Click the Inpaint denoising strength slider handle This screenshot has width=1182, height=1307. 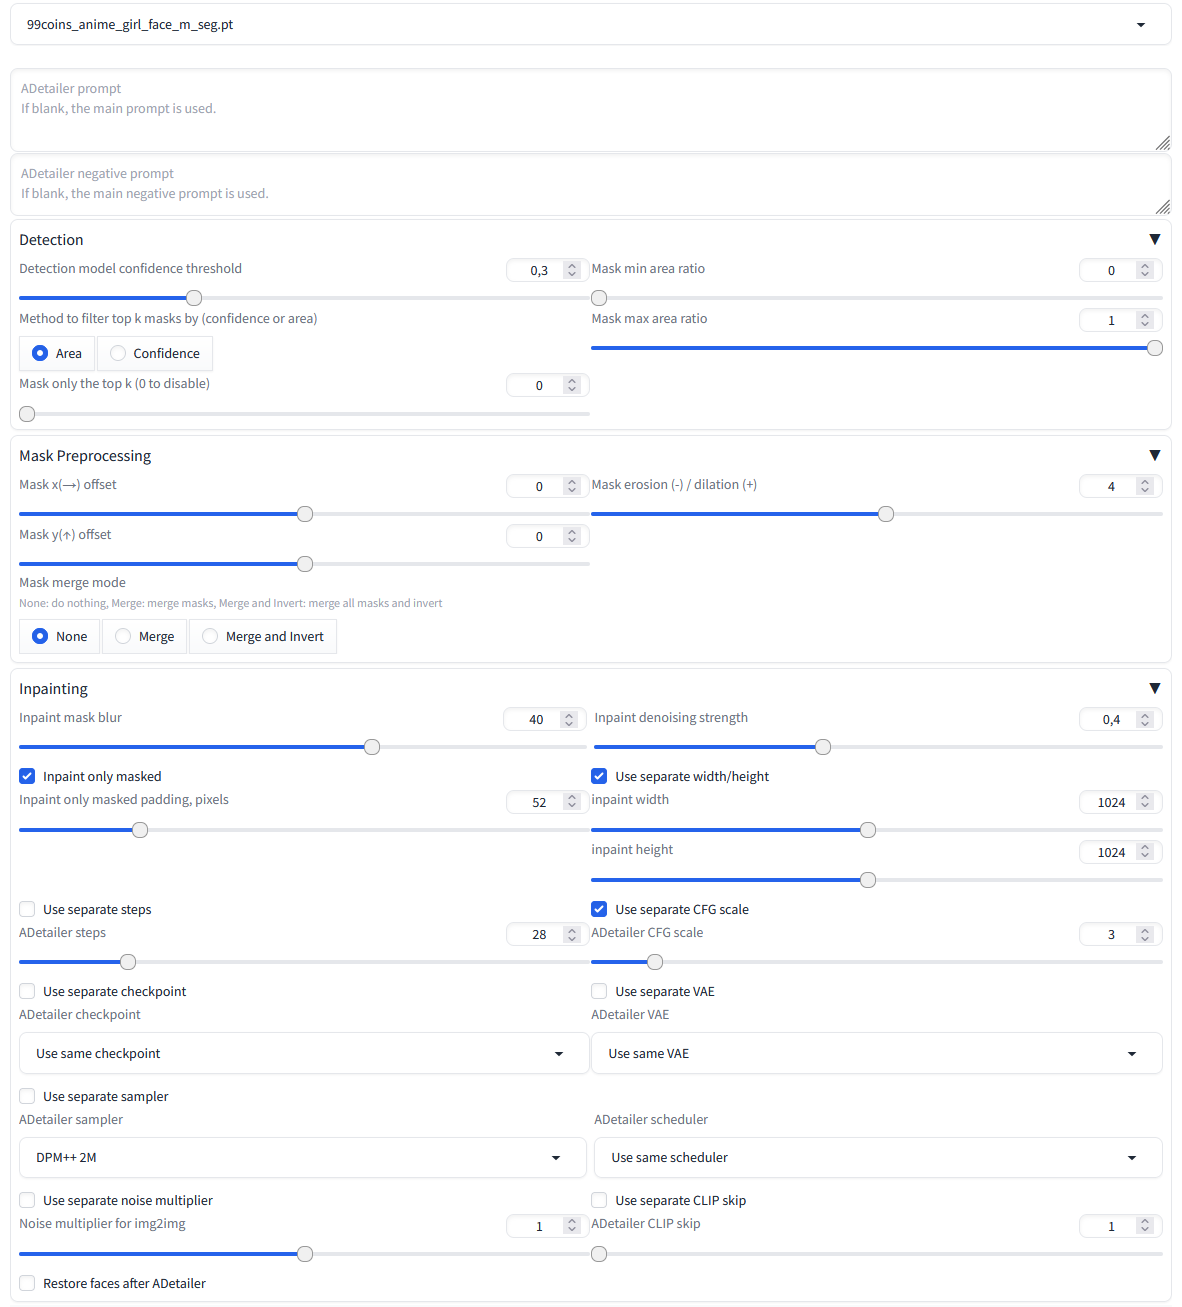[822, 747]
